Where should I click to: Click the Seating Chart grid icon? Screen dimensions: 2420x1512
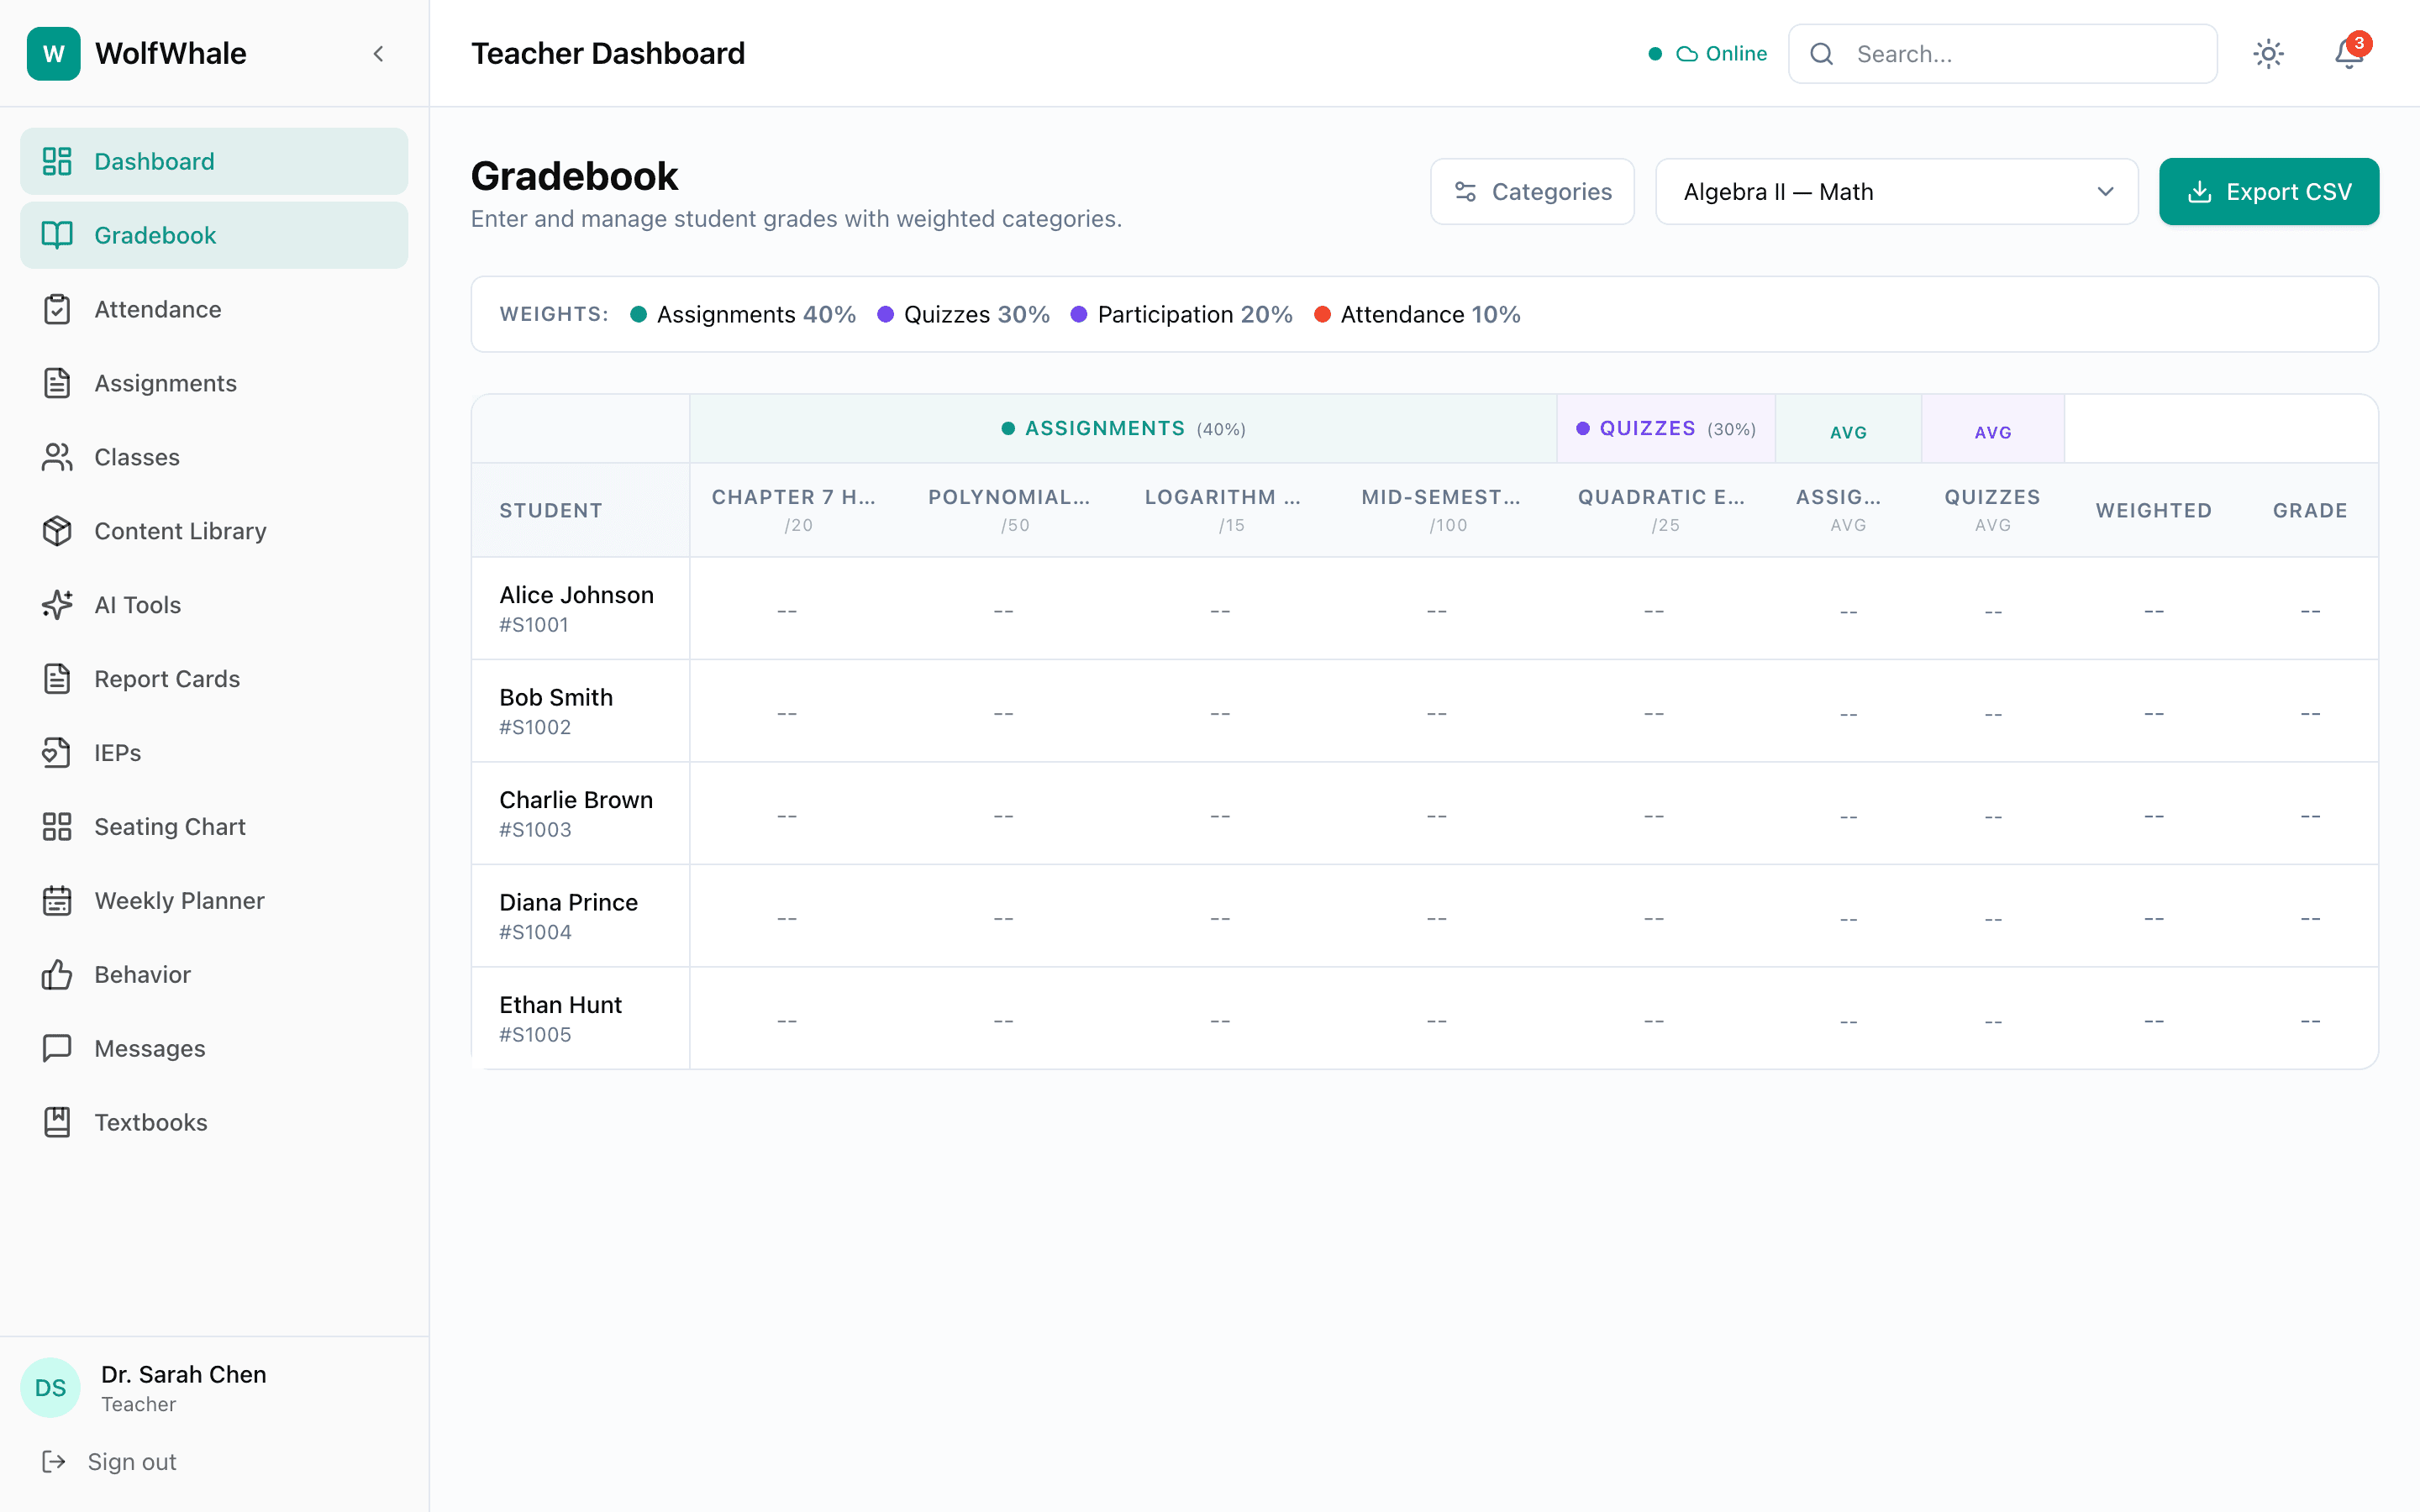click(56, 826)
